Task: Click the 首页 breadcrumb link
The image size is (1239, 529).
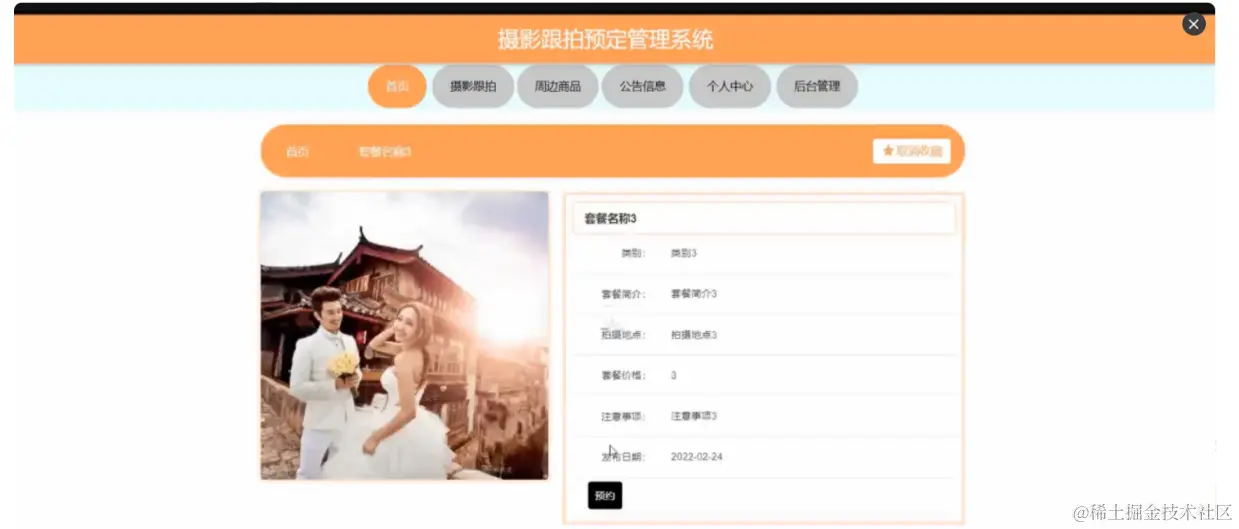Action: [297, 152]
